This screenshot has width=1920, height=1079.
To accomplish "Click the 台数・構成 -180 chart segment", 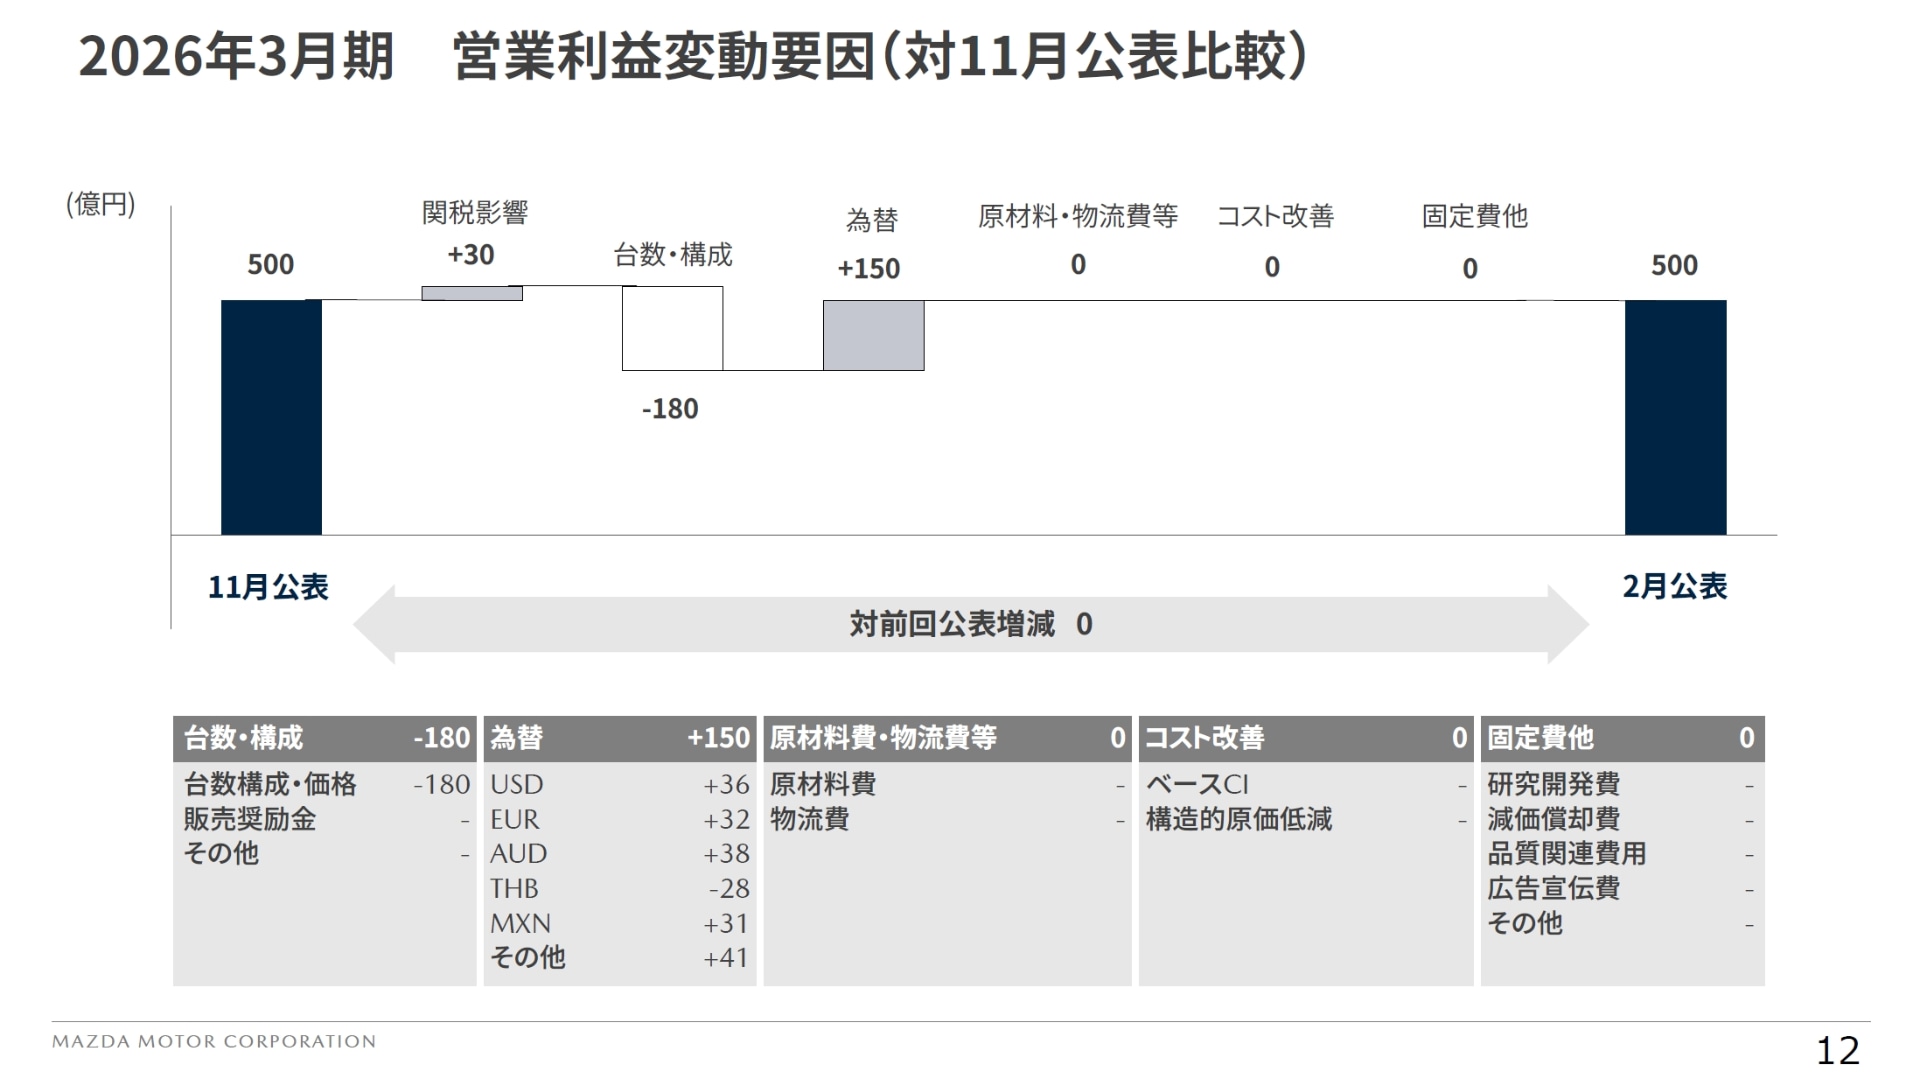I will [x=673, y=330].
